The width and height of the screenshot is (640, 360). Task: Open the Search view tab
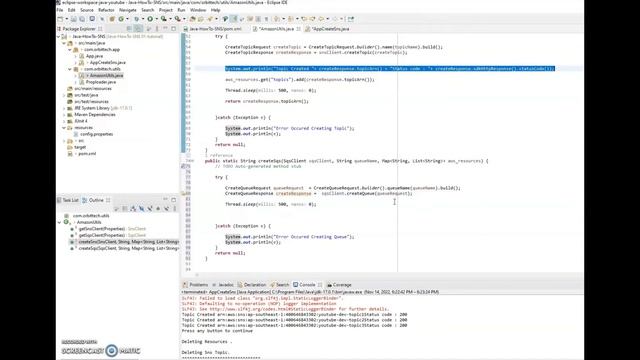(x=279, y=285)
